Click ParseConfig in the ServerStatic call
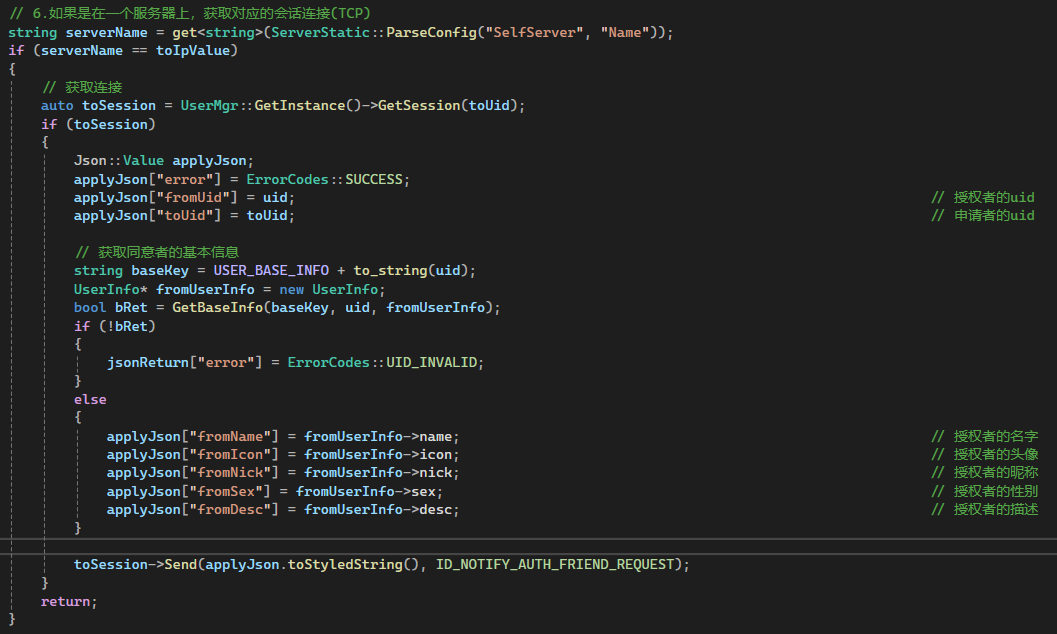 (431, 32)
